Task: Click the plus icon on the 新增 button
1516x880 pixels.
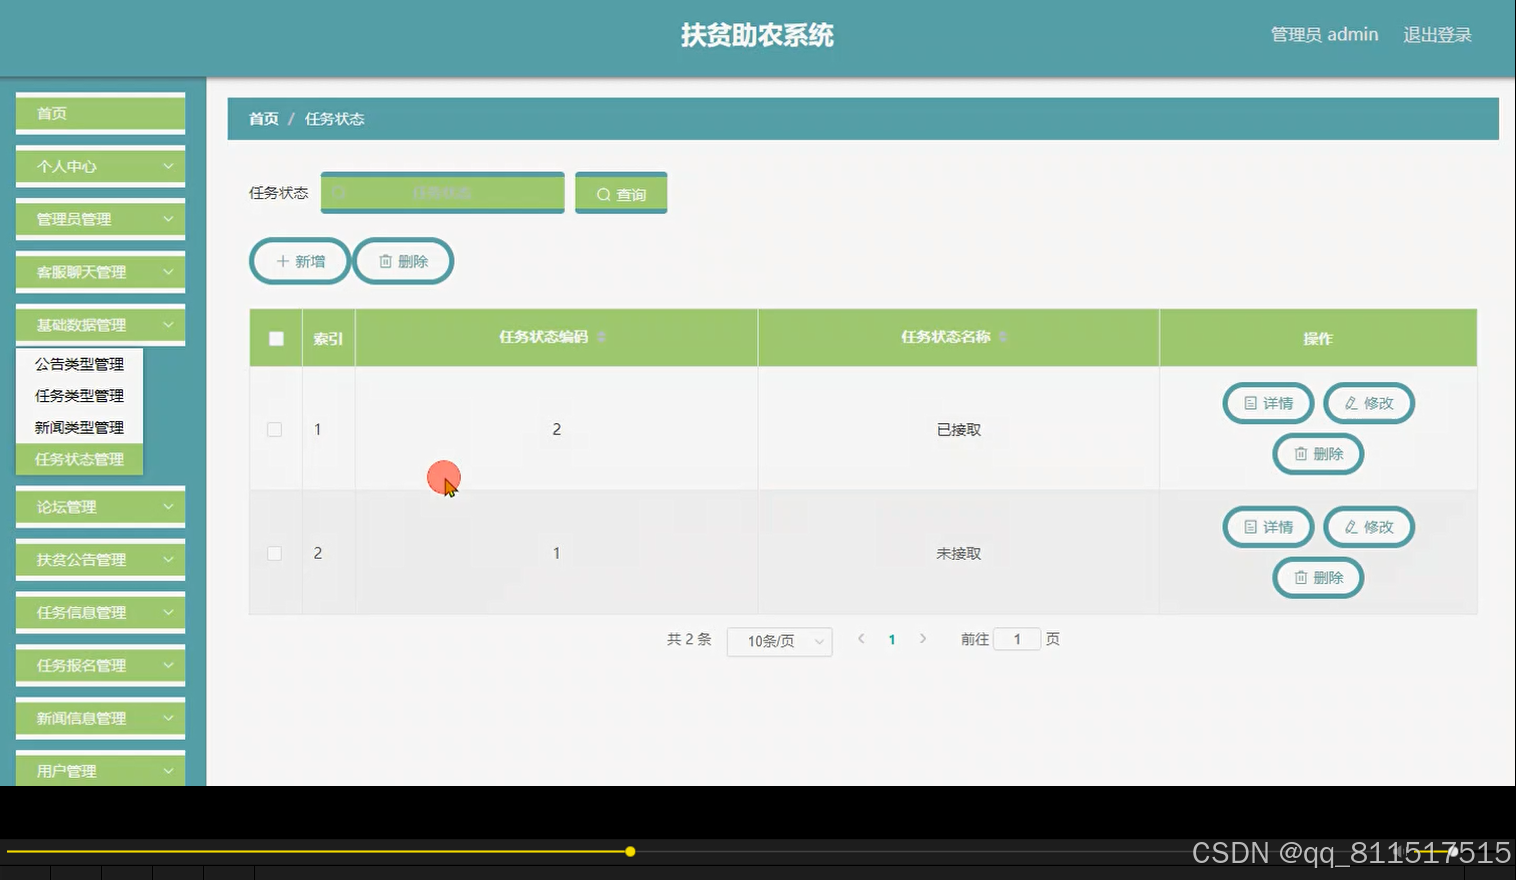Action: [x=283, y=261]
